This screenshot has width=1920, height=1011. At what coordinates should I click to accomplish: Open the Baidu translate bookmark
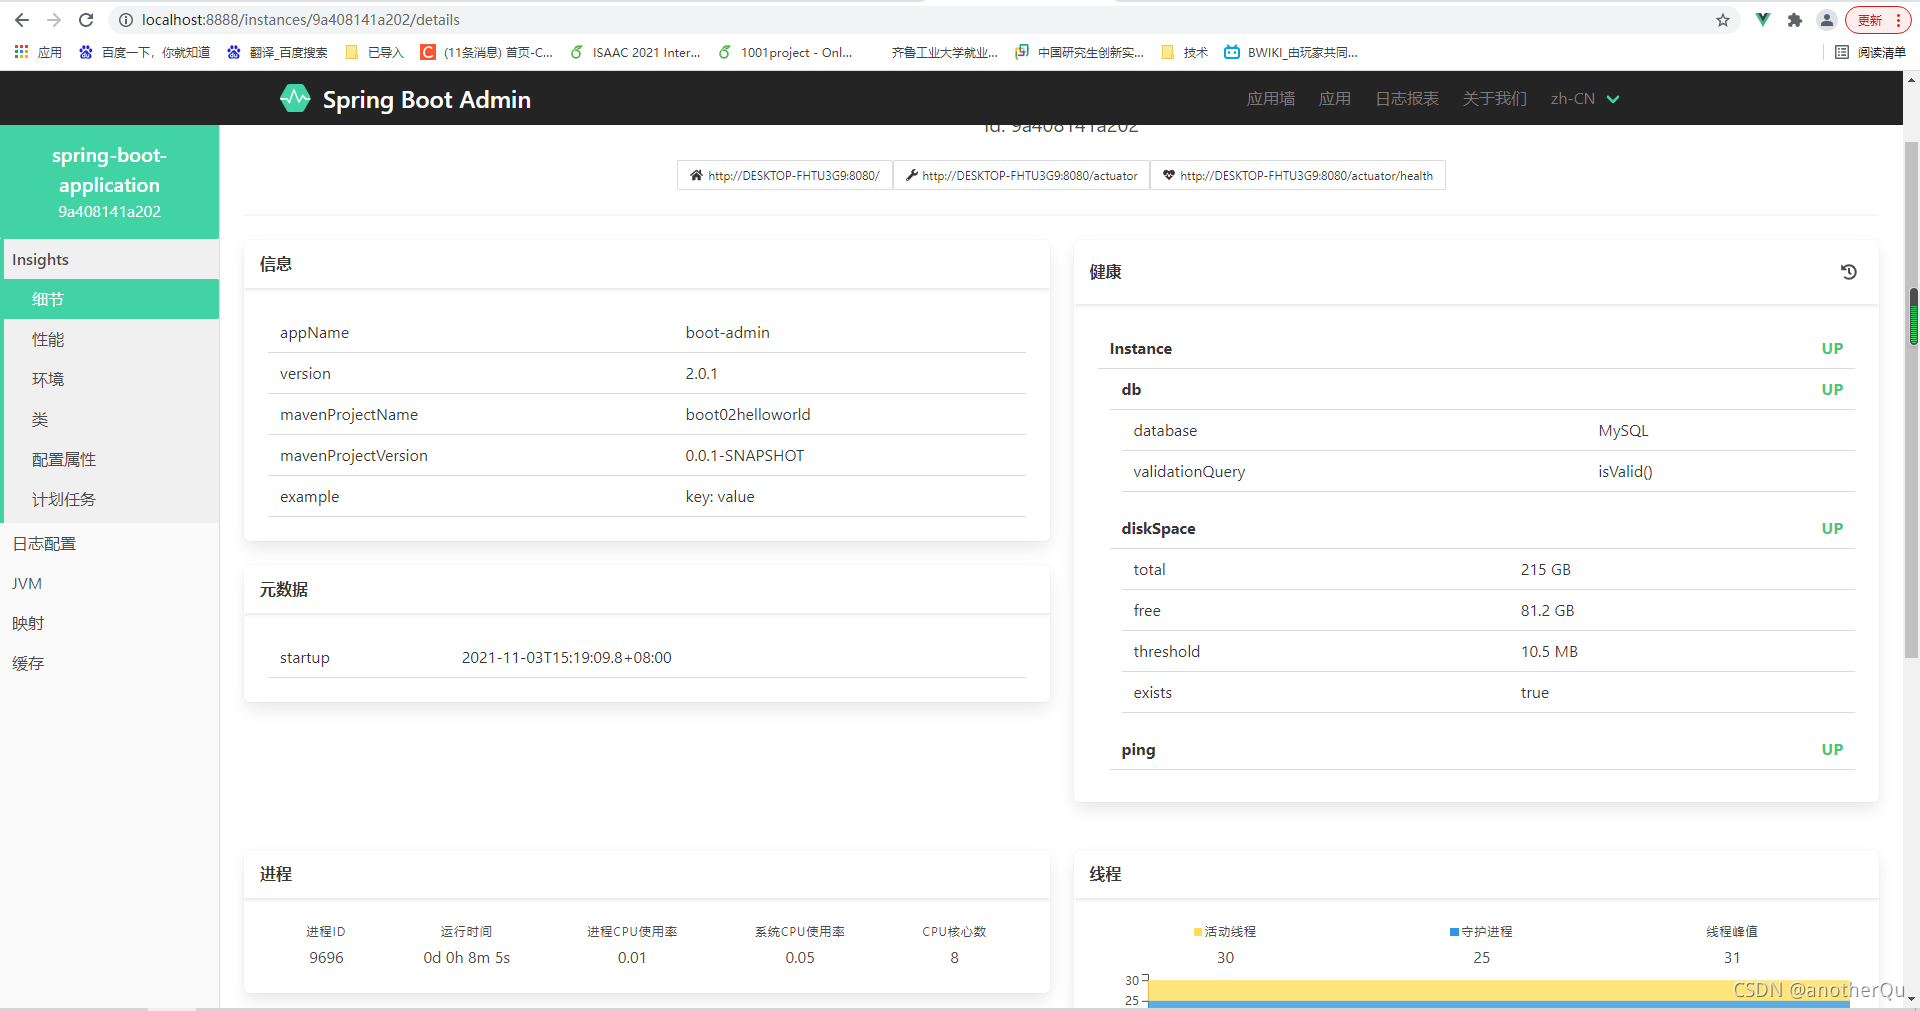coord(277,52)
